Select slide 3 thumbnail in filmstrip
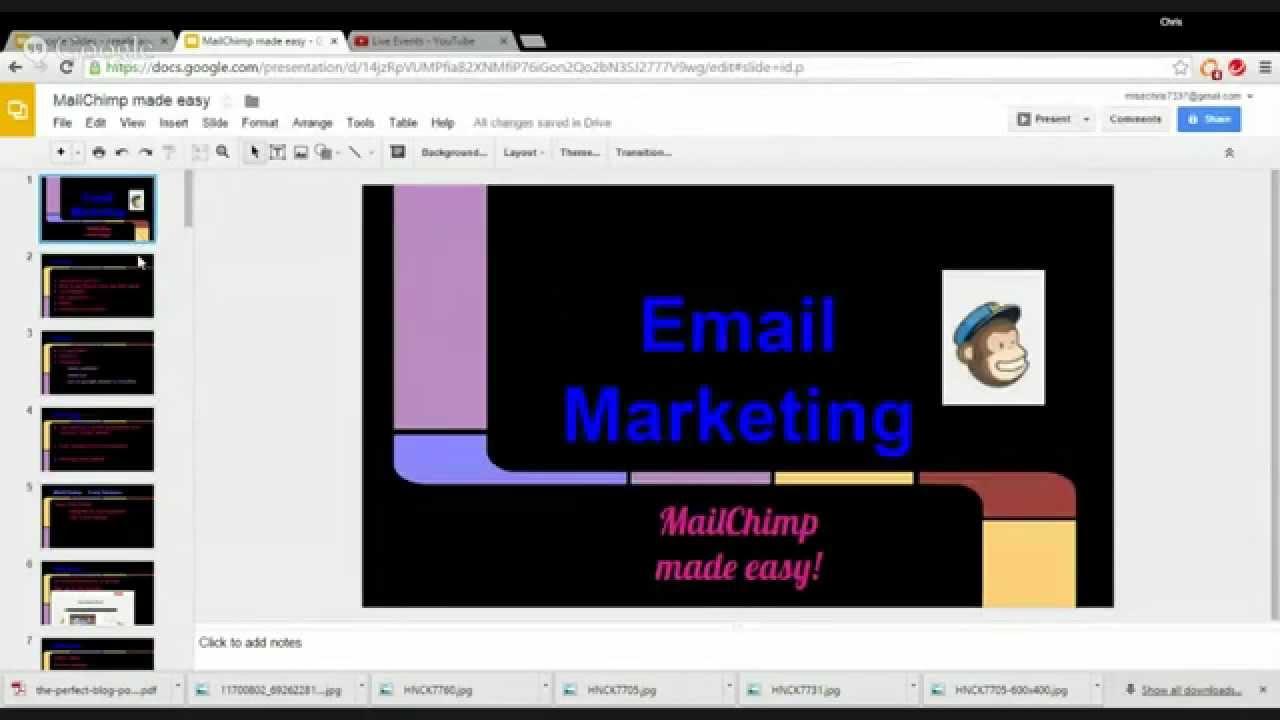This screenshot has height=720, width=1280. 98,363
